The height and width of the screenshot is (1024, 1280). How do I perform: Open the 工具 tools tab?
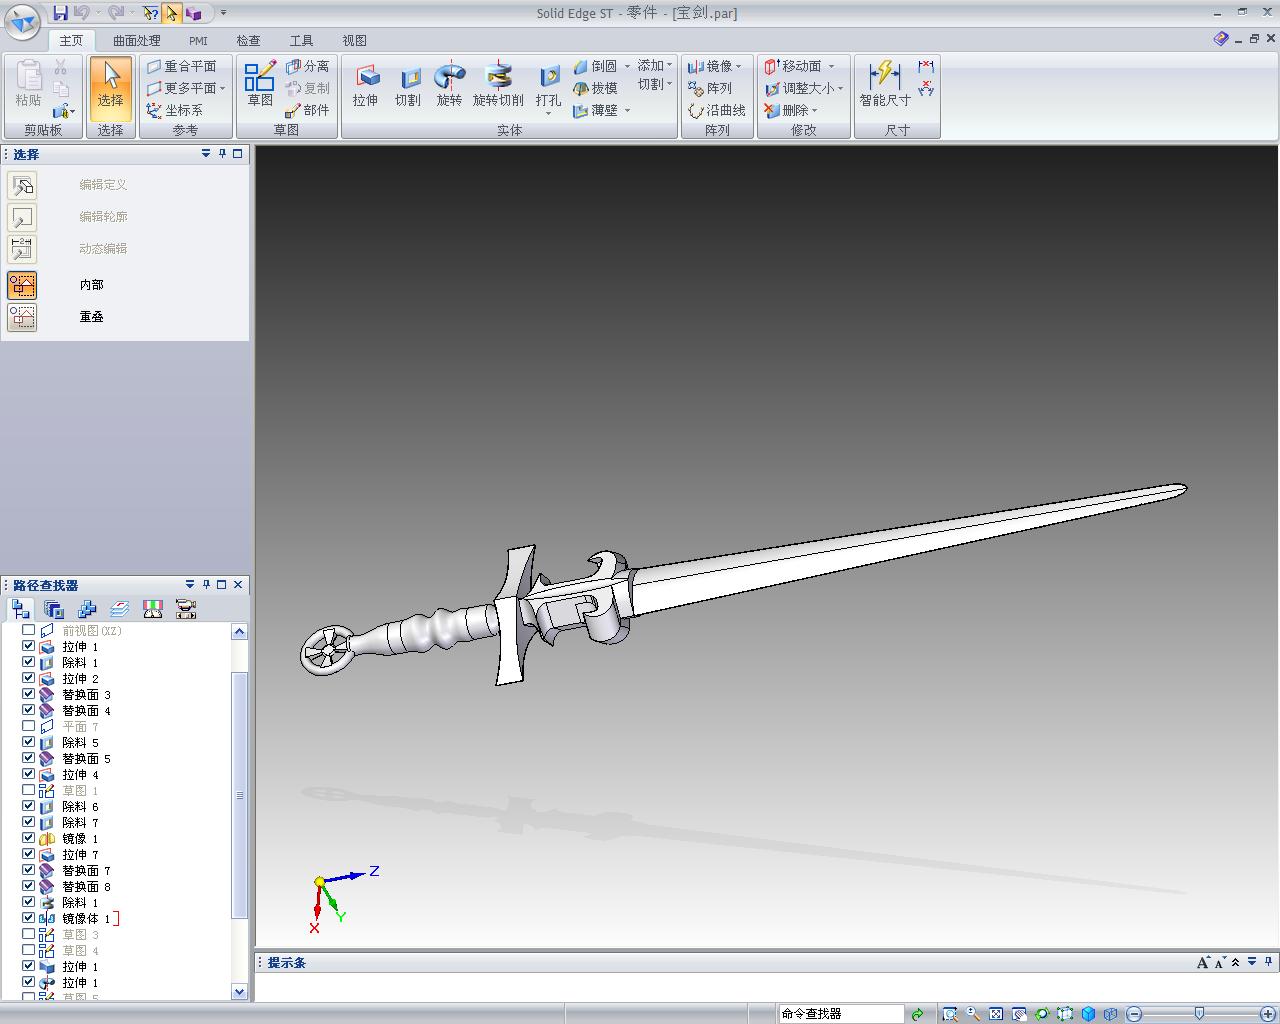(301, 41)
